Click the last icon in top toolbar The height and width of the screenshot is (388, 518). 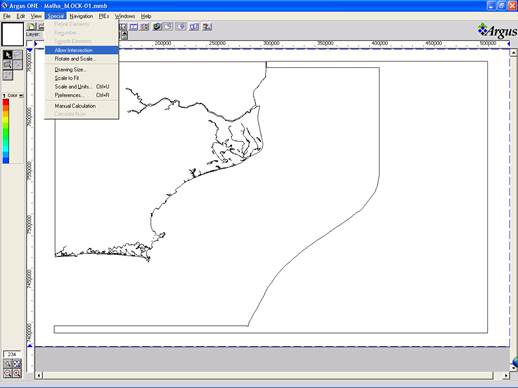(207, 27)
